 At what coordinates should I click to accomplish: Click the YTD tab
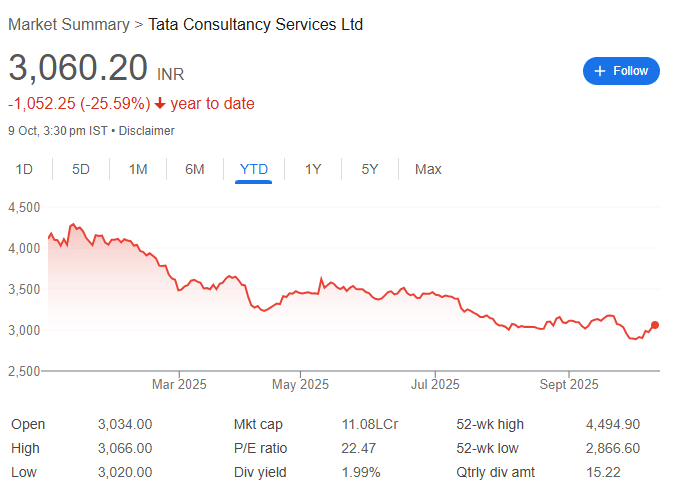[x=254, y=169]
